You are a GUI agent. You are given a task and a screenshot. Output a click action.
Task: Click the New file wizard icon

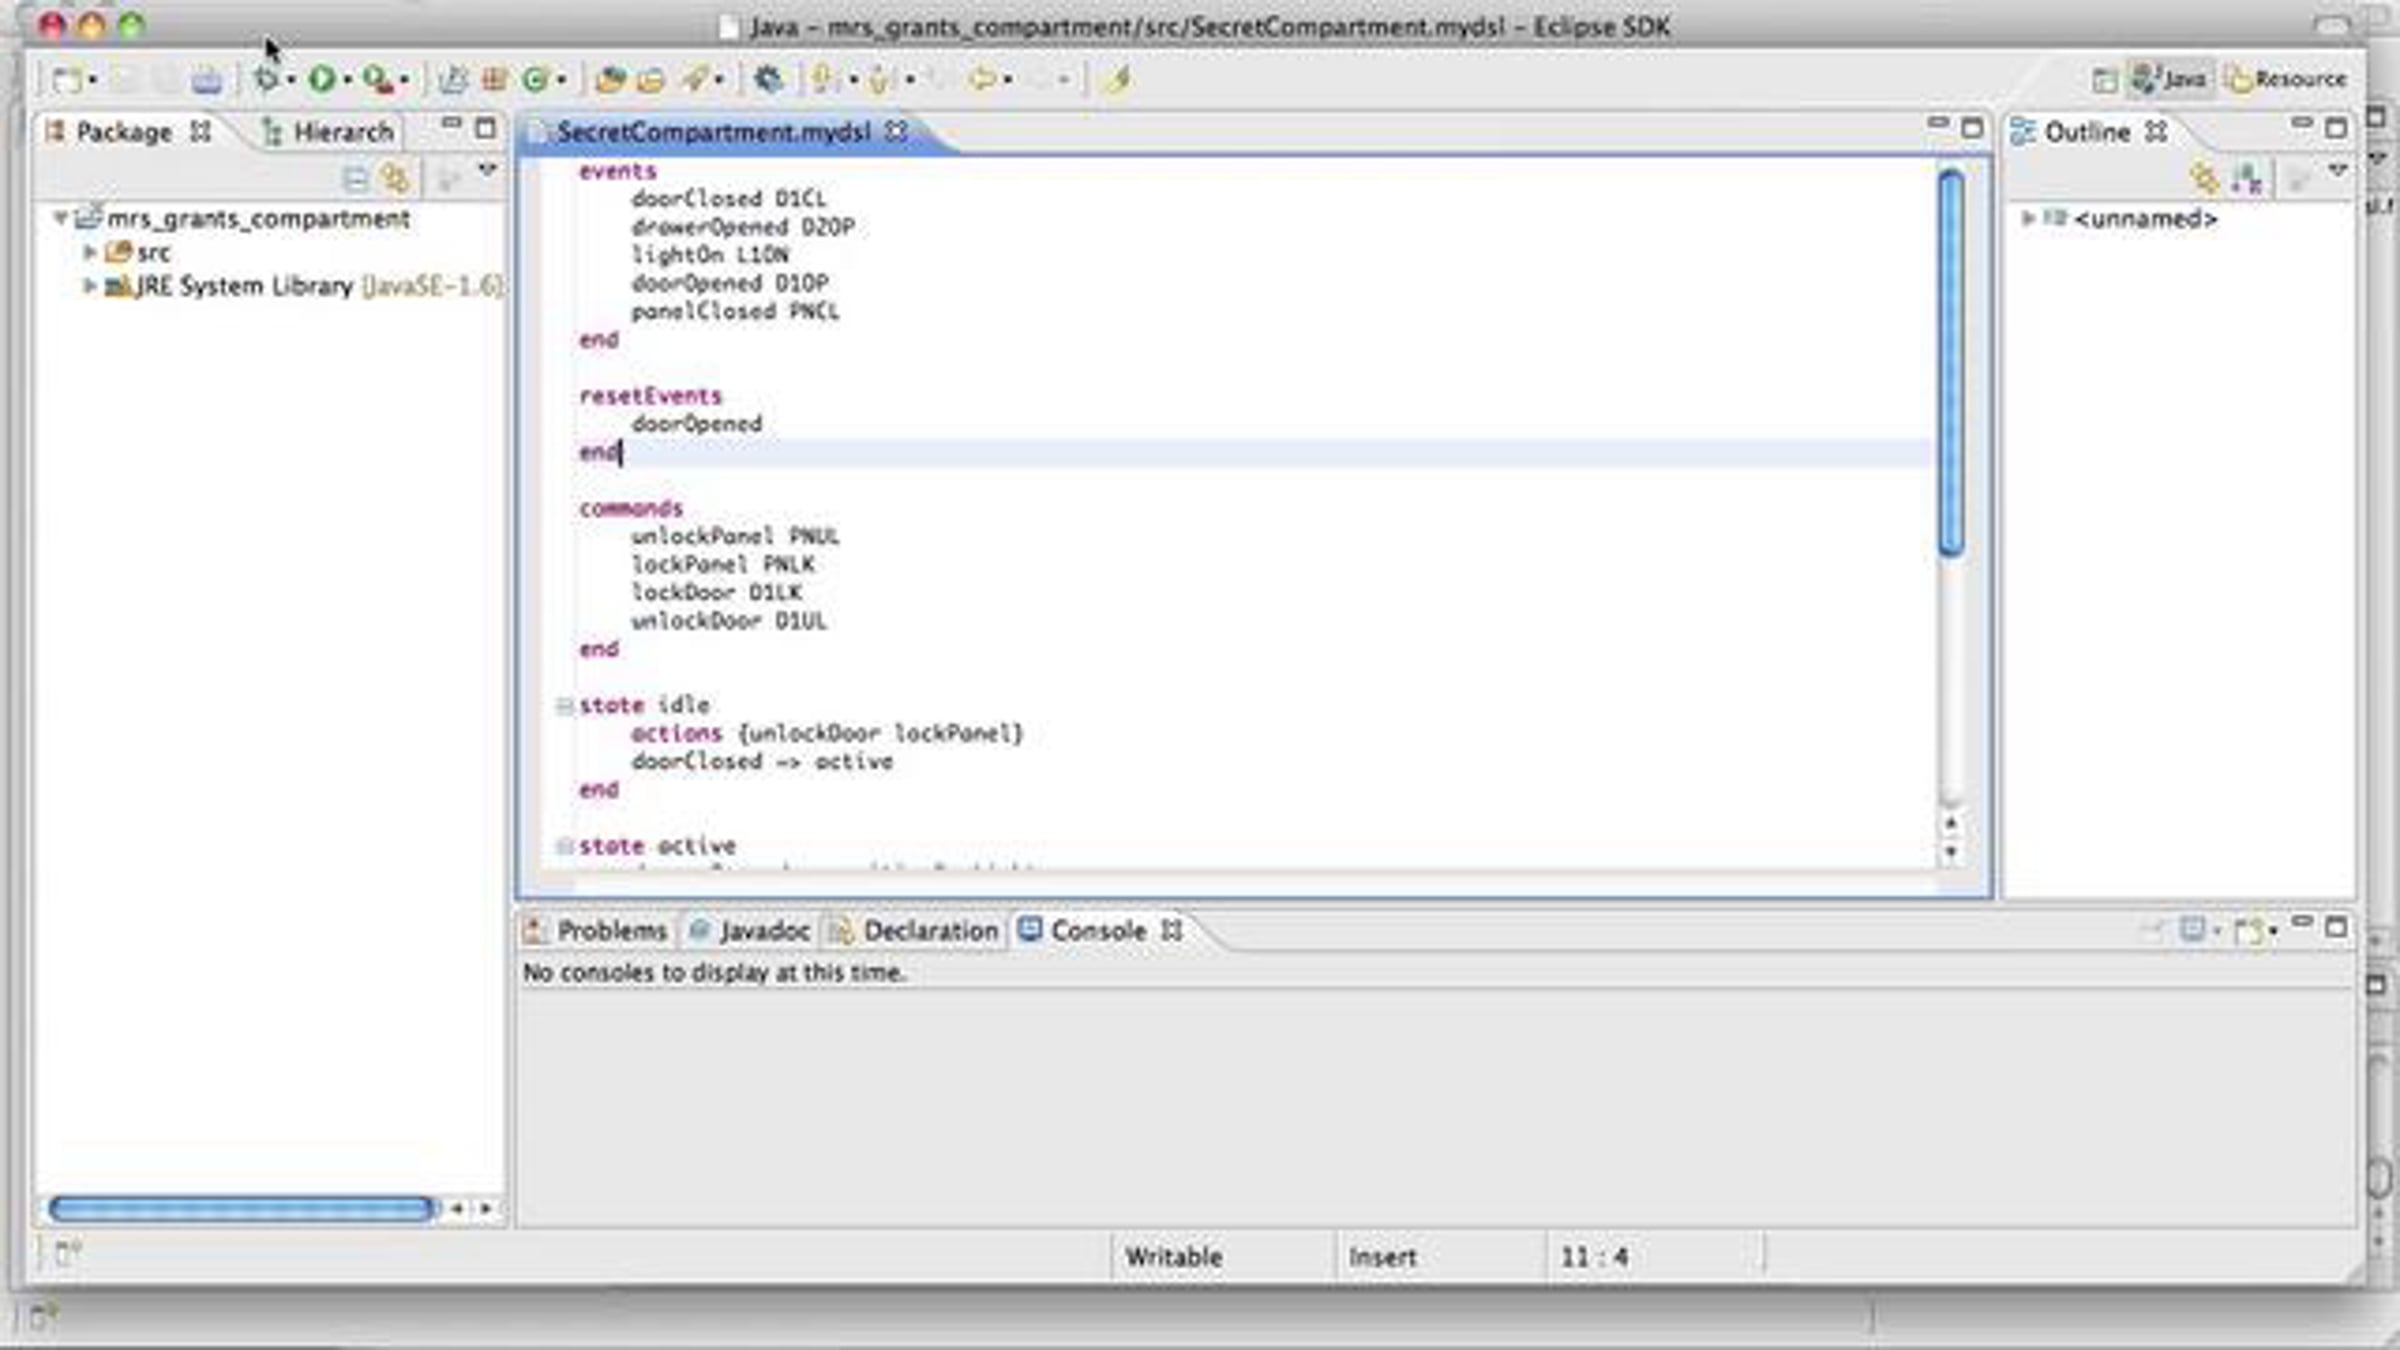pos(67,79)
